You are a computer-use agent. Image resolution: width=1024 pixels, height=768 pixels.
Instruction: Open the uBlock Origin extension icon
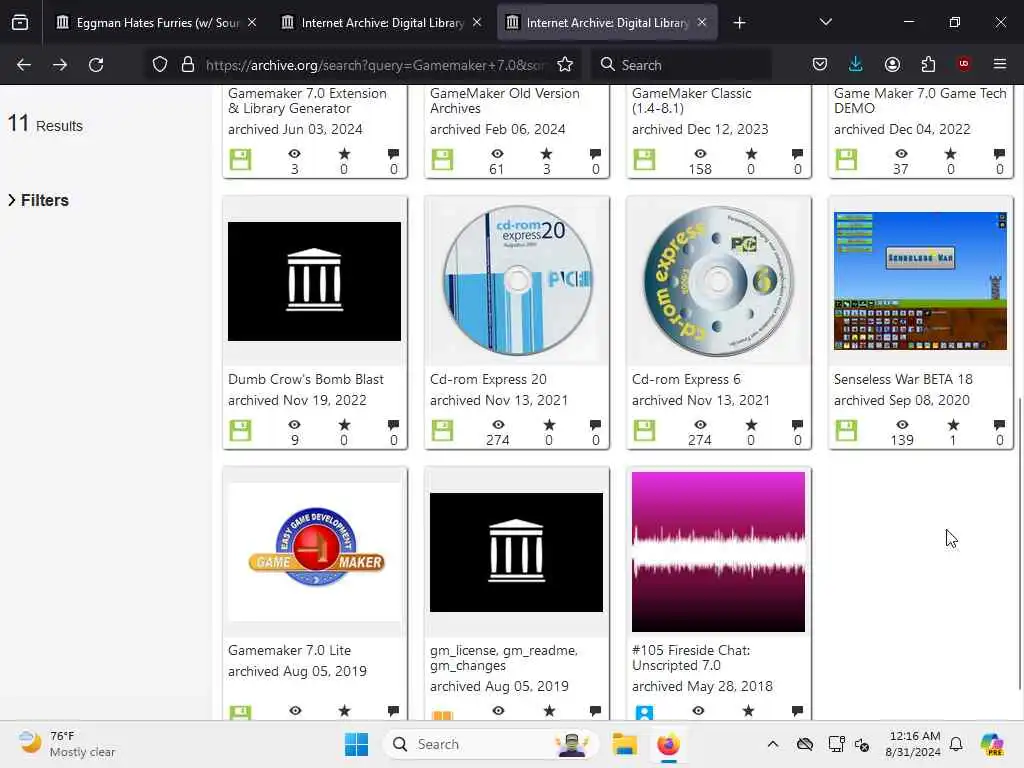963,64
